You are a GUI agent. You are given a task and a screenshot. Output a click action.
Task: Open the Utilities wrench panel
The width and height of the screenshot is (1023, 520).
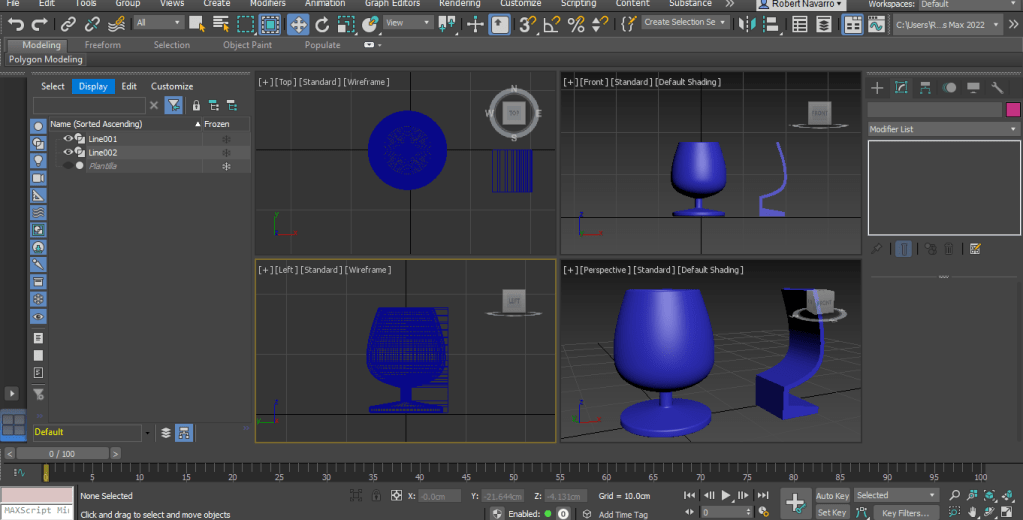coord(996,88)
